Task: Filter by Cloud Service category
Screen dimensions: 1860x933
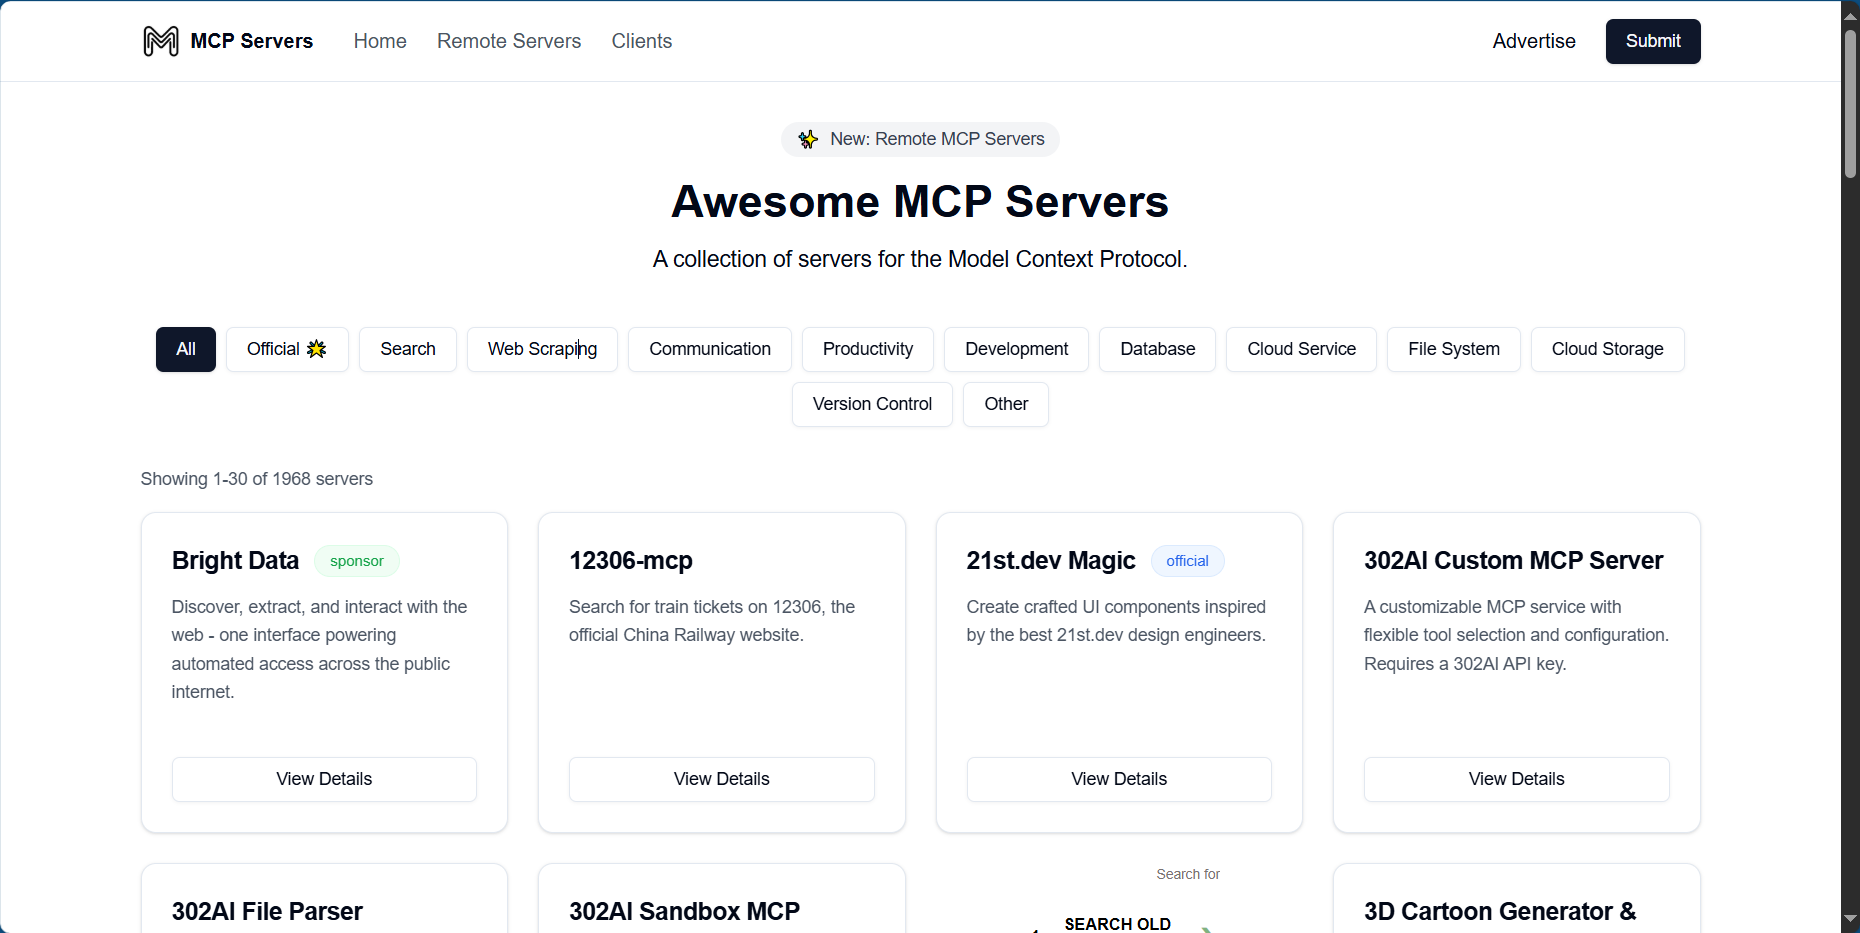Action: tap(1301, 349)
